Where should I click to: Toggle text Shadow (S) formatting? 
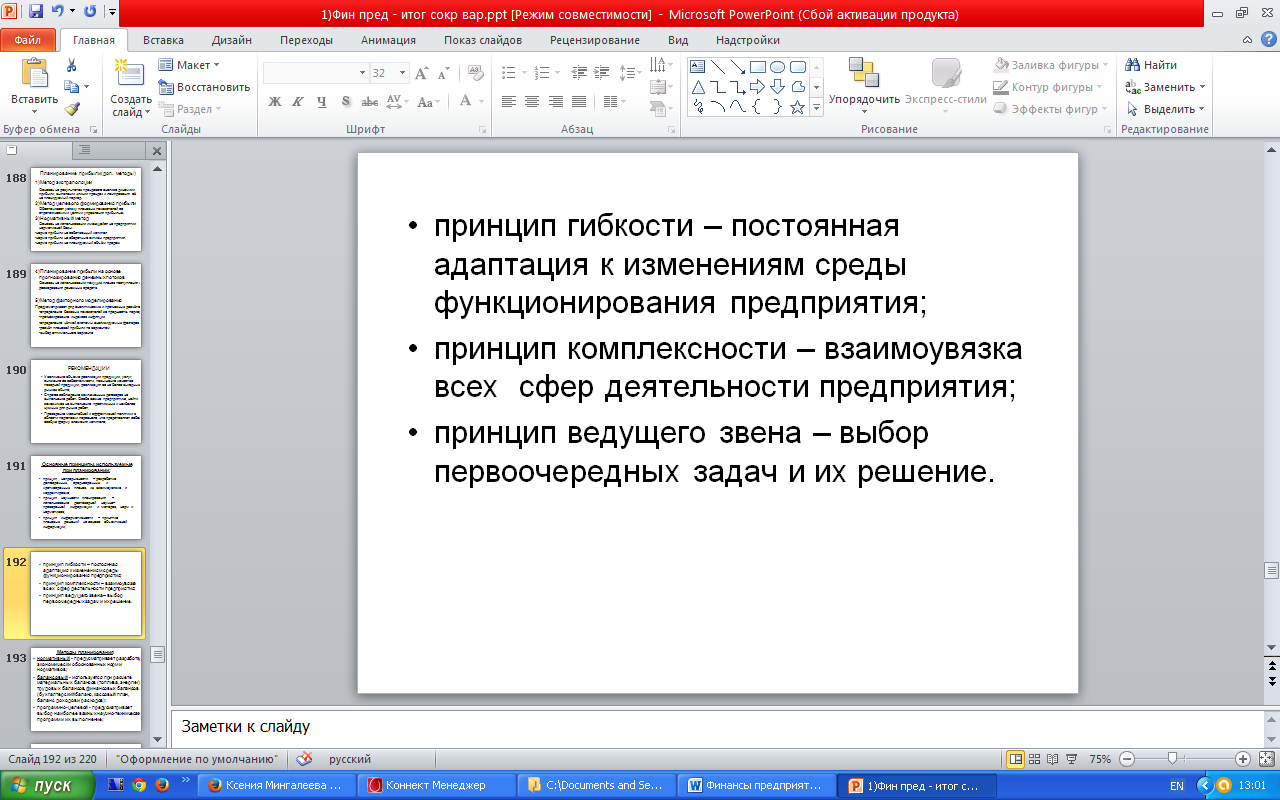pyautogui.click(x=345, y=101)
